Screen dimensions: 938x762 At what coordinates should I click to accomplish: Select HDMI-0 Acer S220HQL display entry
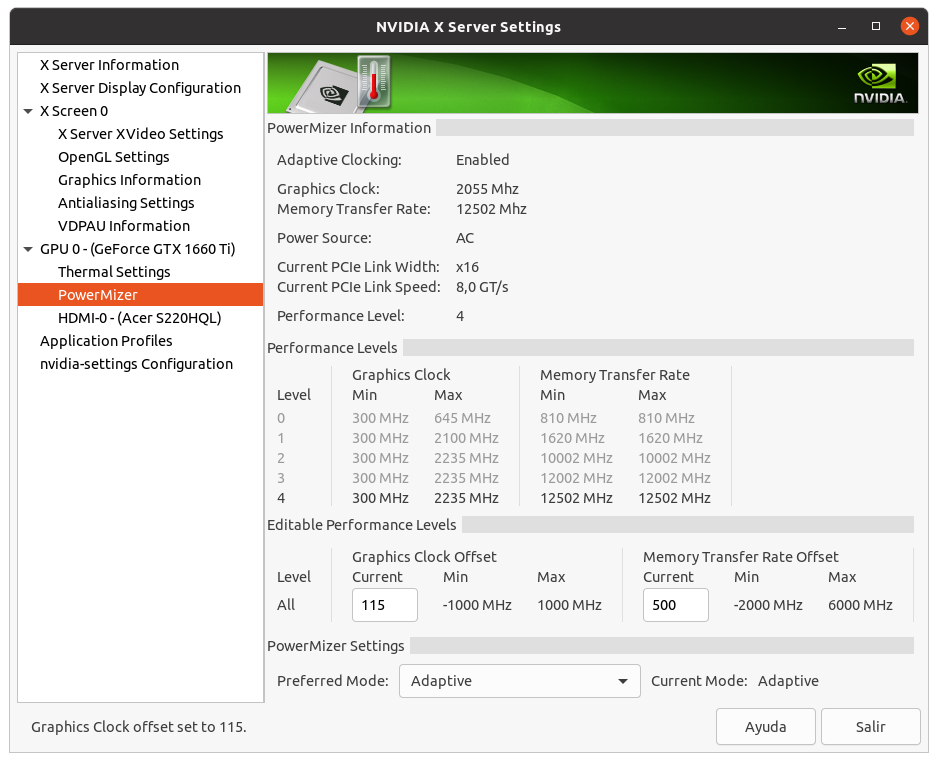[x=139, y=318]
